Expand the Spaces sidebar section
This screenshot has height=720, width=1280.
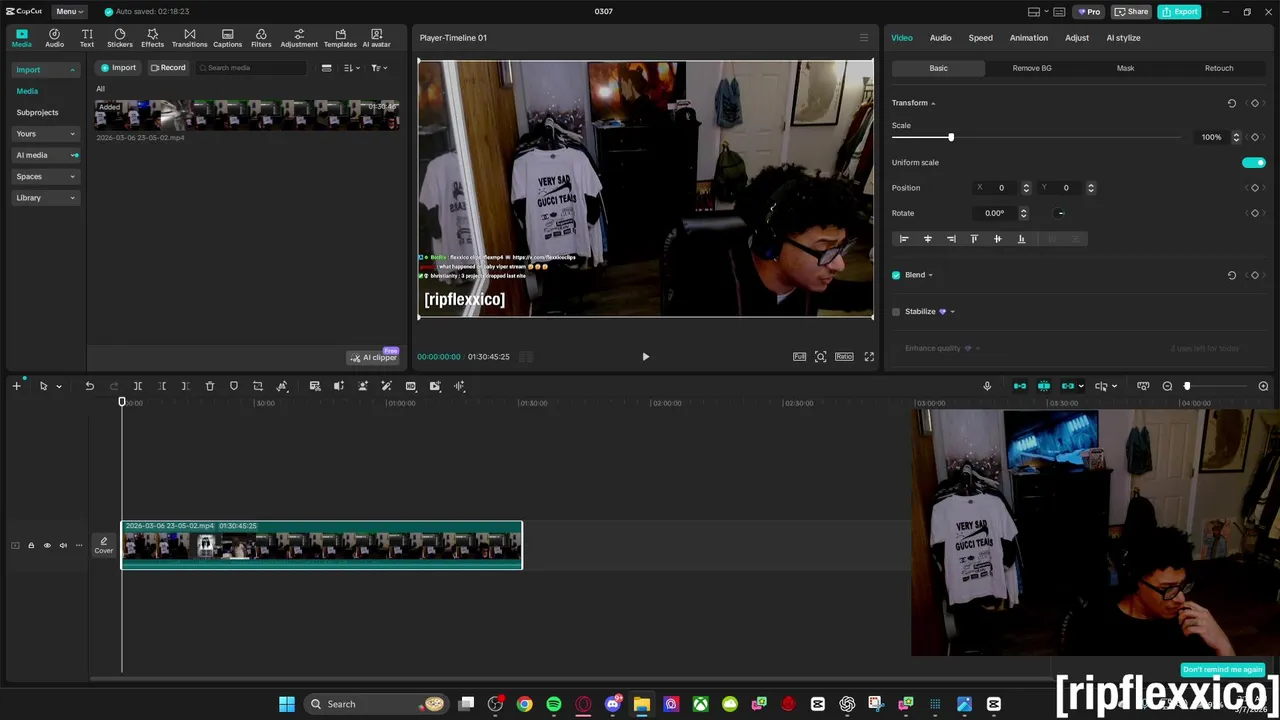pos(46,177)
